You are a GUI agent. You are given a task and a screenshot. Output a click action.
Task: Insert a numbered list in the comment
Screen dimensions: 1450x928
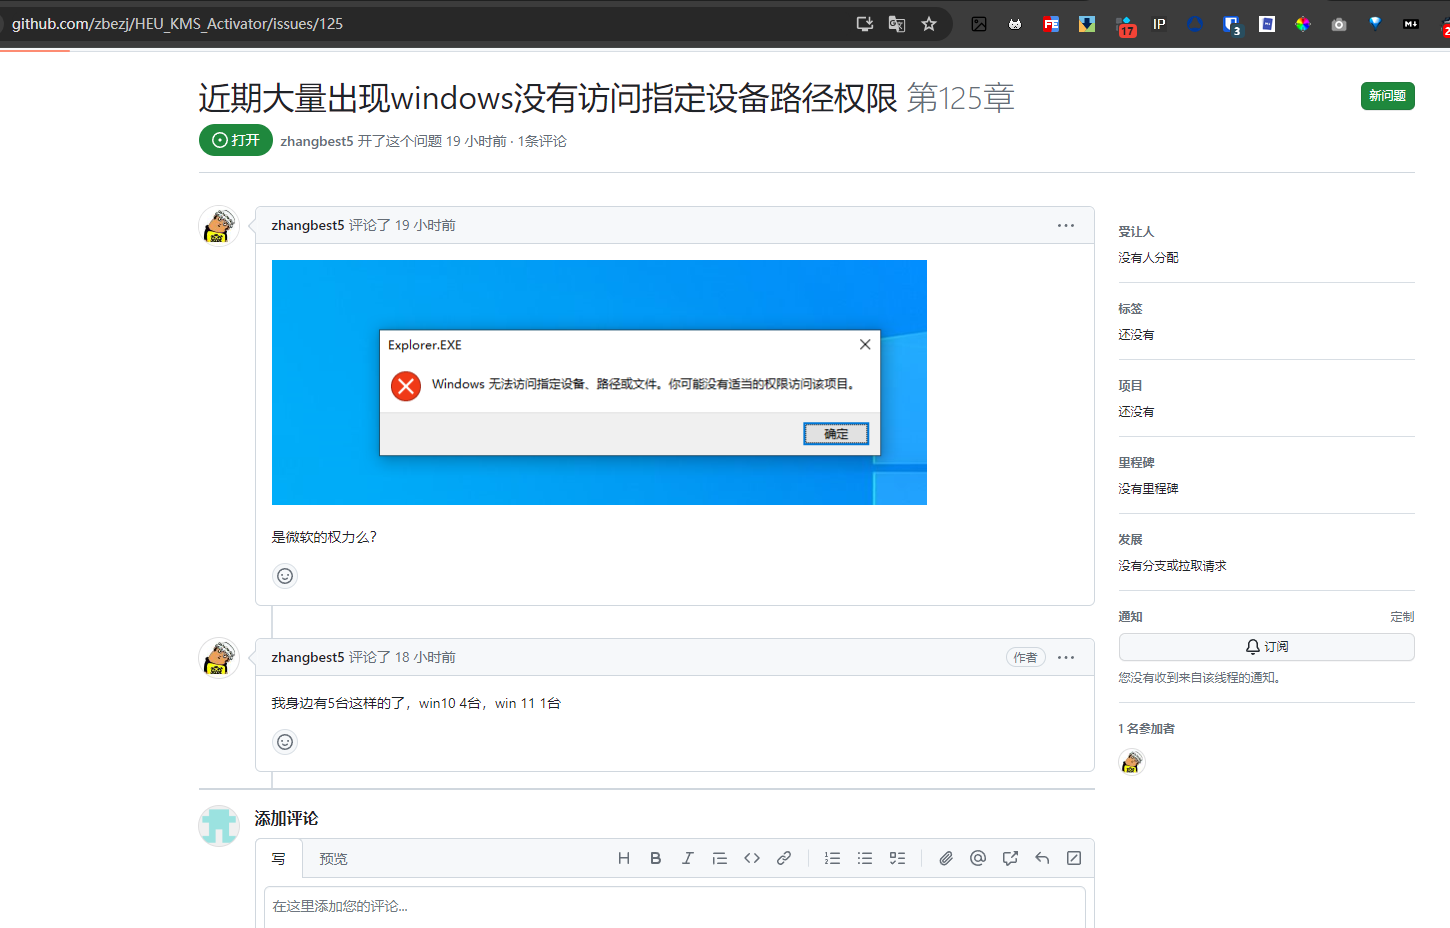832,858
